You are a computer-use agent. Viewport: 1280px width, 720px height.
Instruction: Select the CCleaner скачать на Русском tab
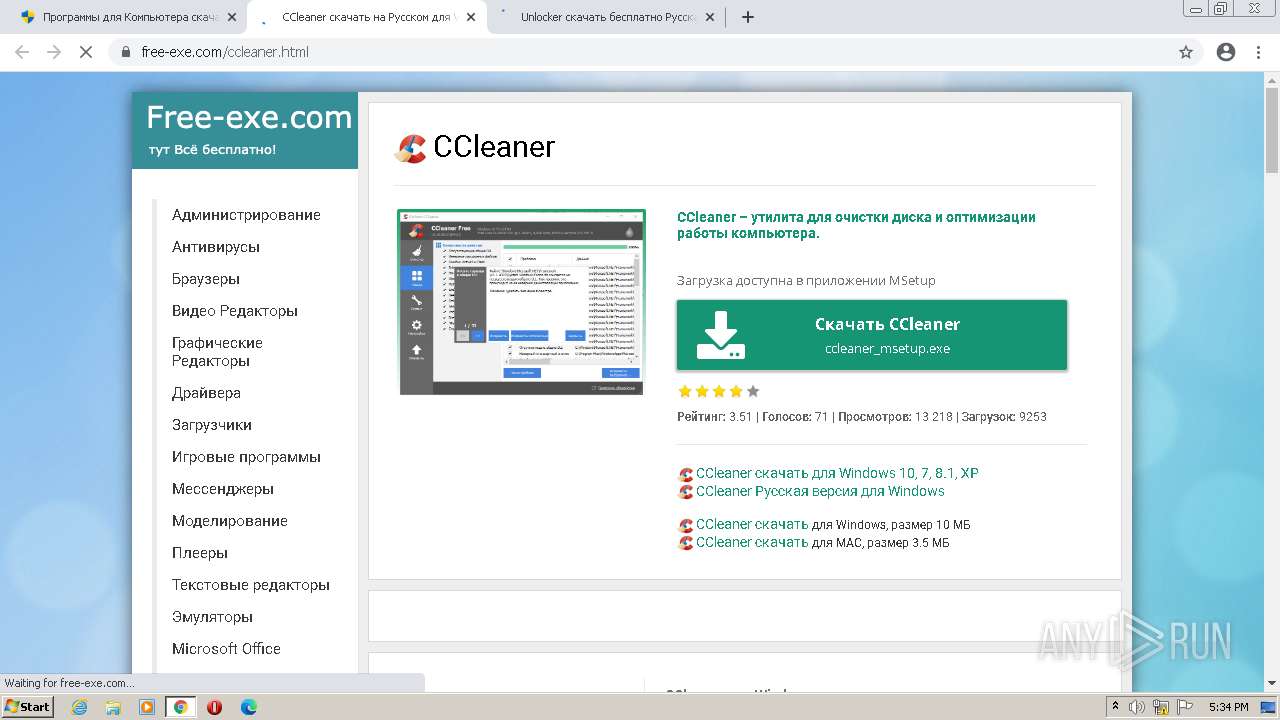367,17
